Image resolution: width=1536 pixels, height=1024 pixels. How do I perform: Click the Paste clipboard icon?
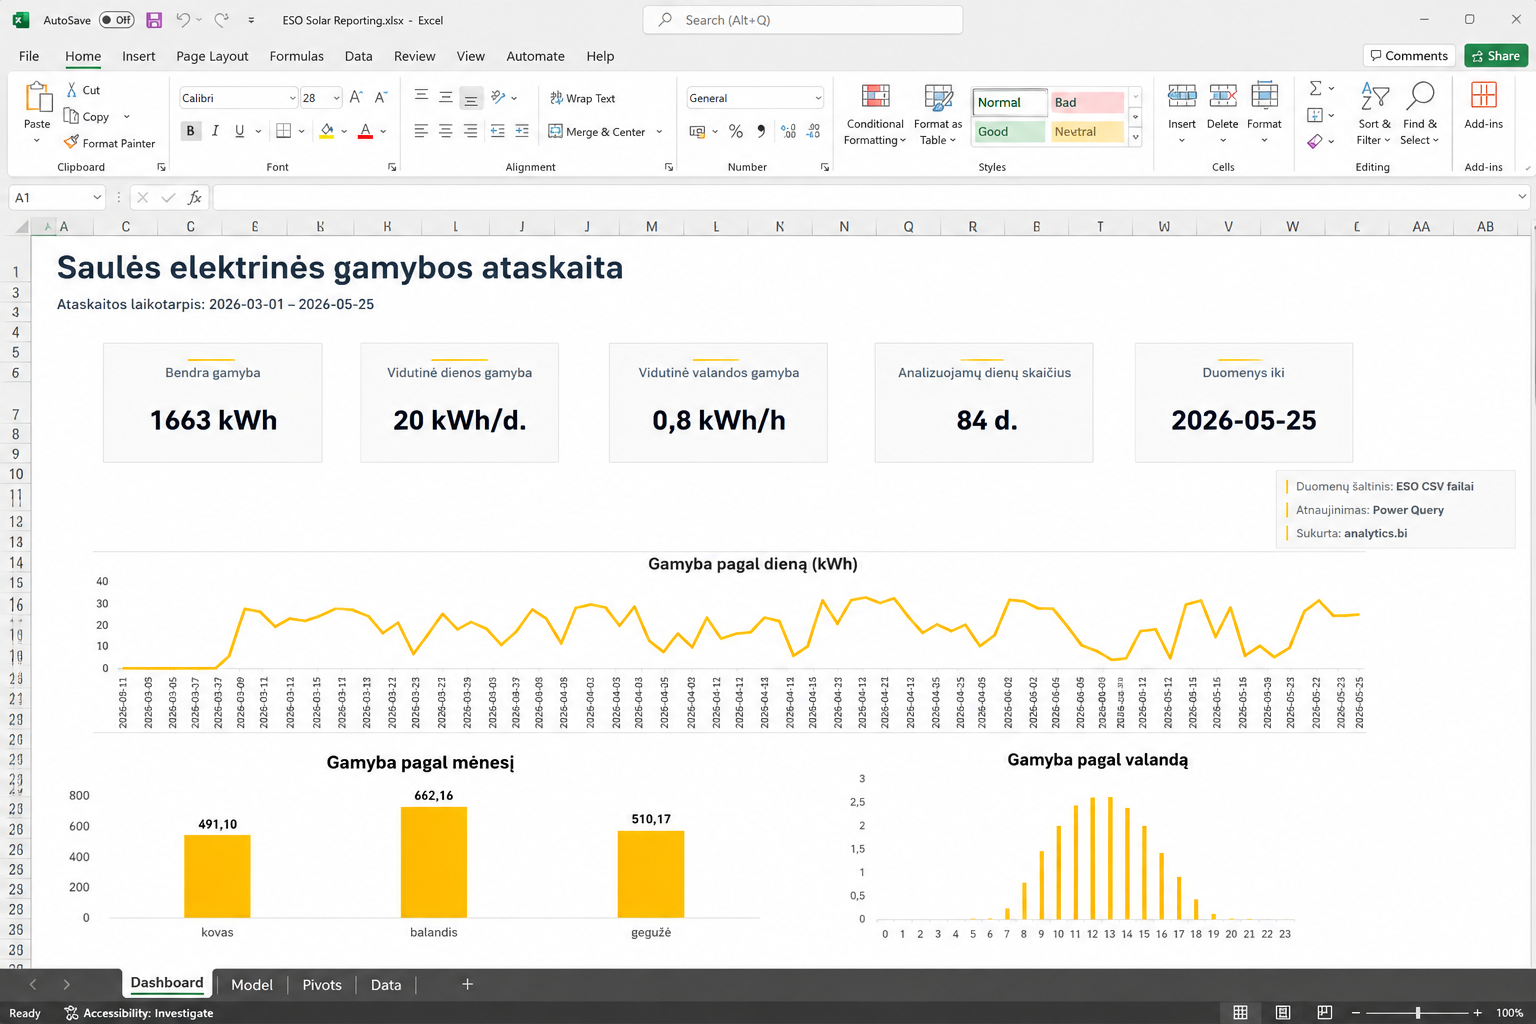(x=38, y=98)
